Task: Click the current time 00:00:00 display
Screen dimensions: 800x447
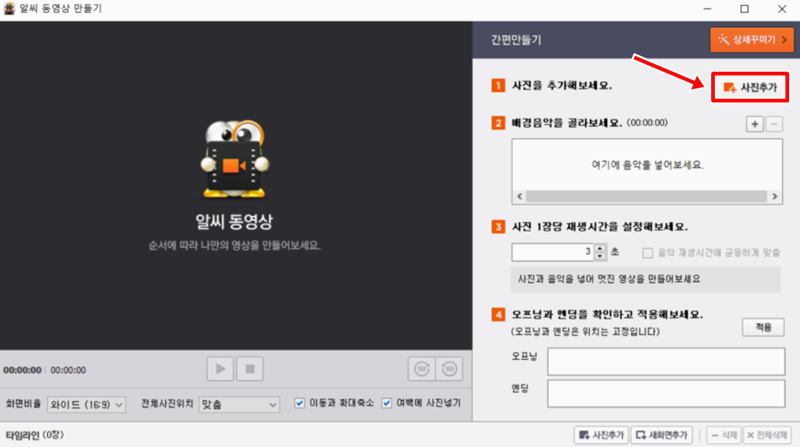Action: [22, 370]
